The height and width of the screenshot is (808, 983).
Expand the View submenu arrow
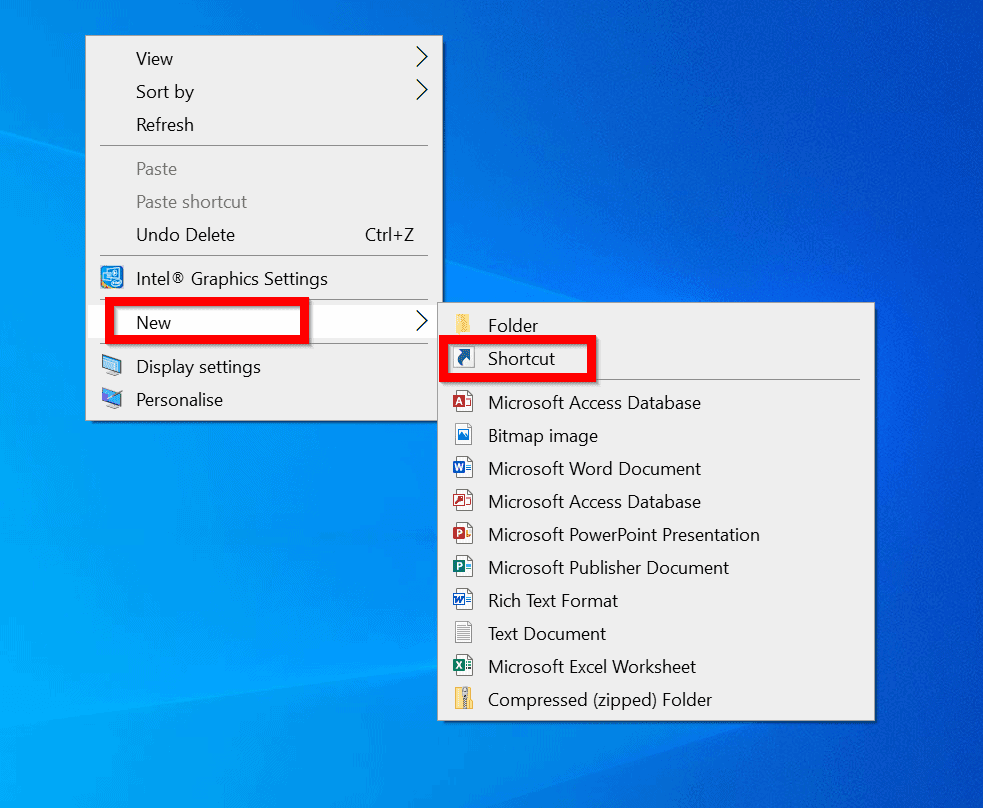click(422, 57)
